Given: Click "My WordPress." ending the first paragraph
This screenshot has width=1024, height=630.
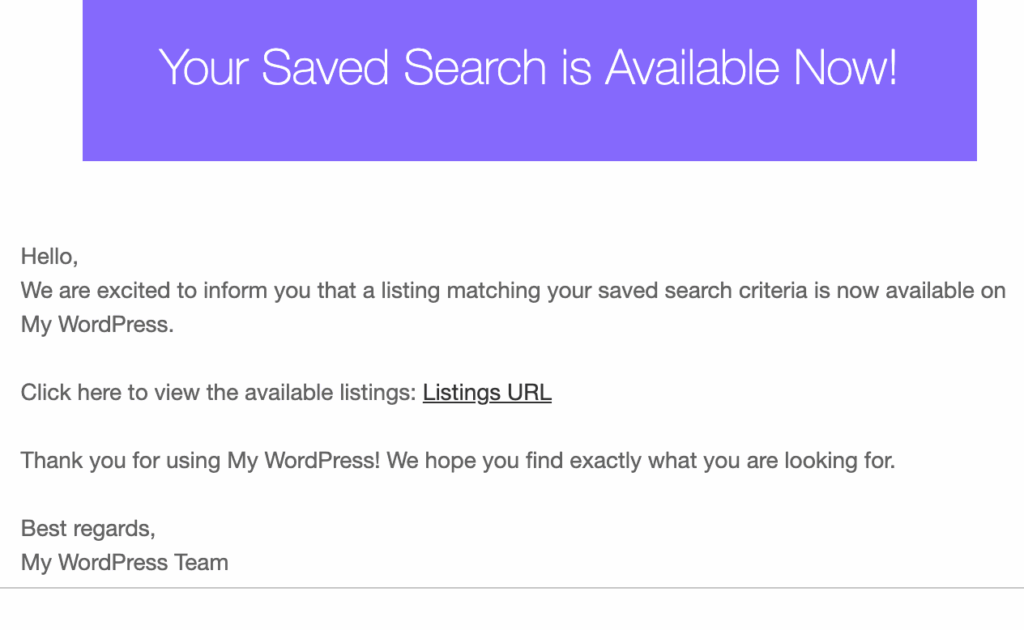Looking at the screenshot, I should point(97,325).
